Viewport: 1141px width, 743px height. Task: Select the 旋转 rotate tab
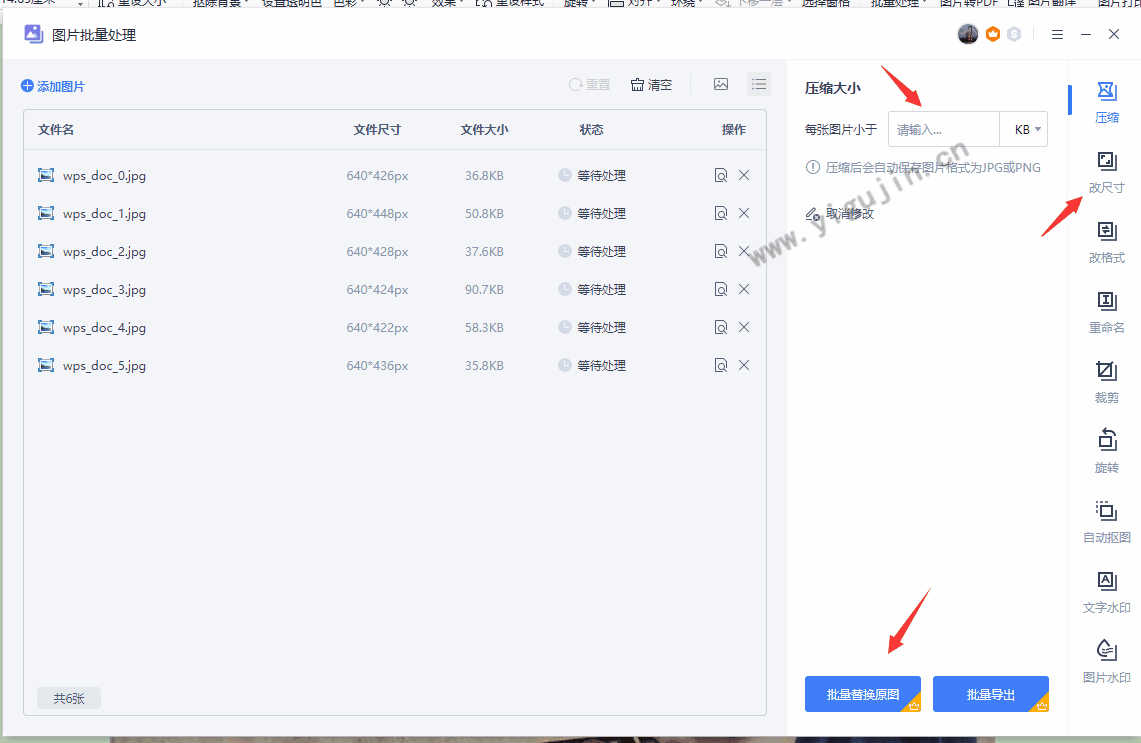pos(1106,452)
